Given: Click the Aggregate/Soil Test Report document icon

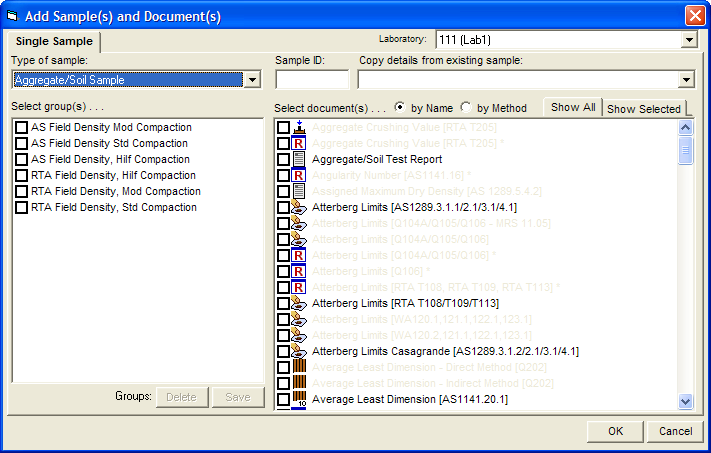Looking at the screenshot, I should tap(298, 160).
